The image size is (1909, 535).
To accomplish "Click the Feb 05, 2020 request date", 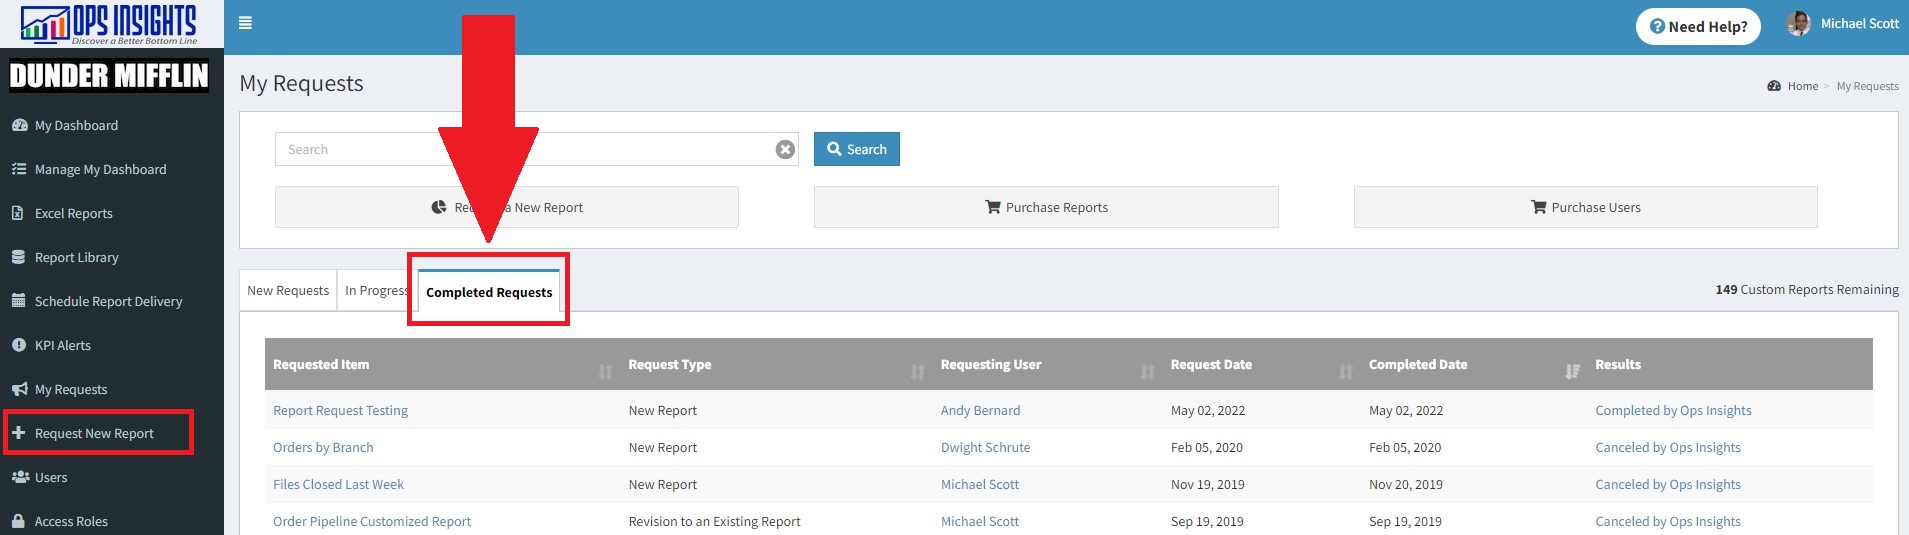I will point(1207,447).
